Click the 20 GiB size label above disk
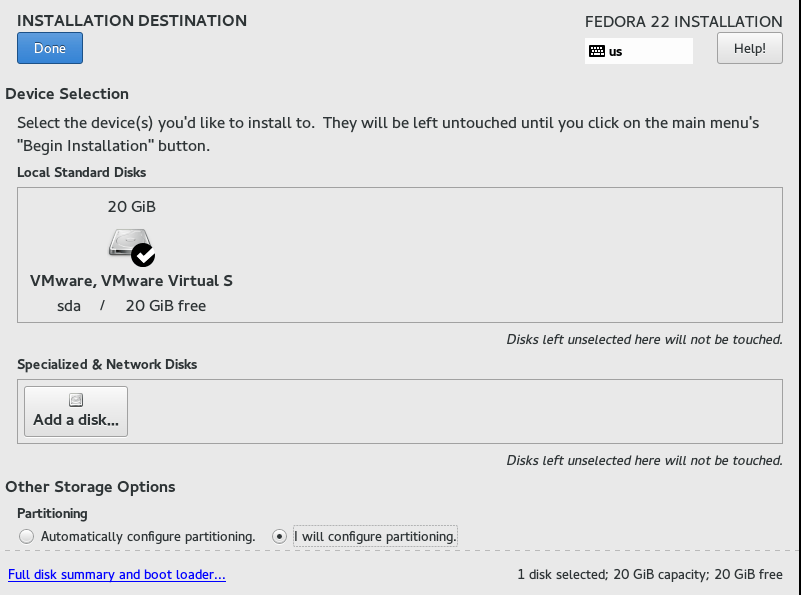801x595 pixels. click(x=131, y=206)
